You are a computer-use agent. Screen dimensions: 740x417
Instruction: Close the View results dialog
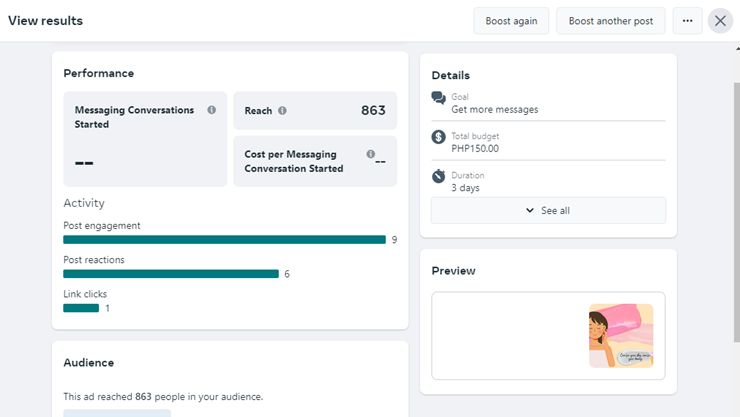pyautogui.click(x=720, y=21)
